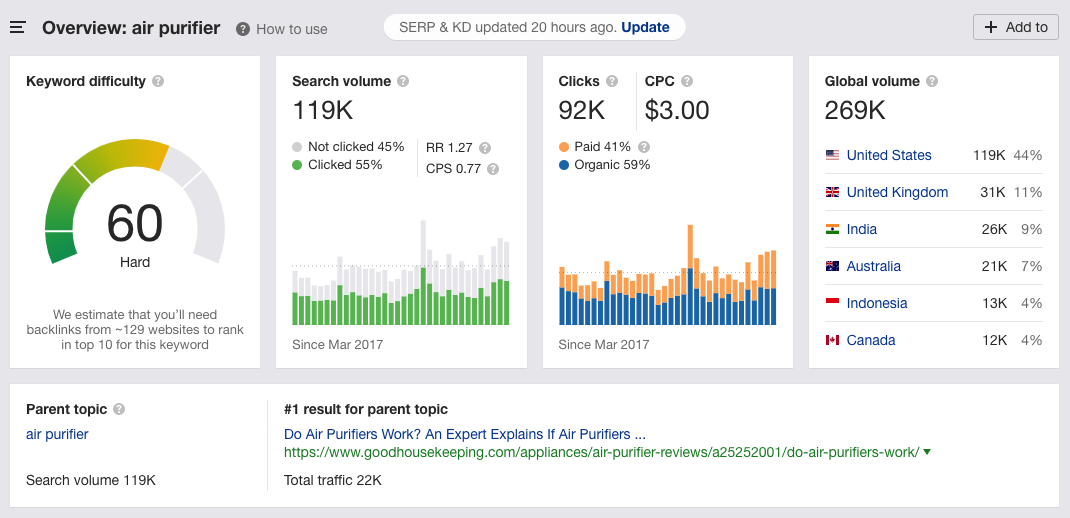
Task: Open the How to use link
Action: 282,29
